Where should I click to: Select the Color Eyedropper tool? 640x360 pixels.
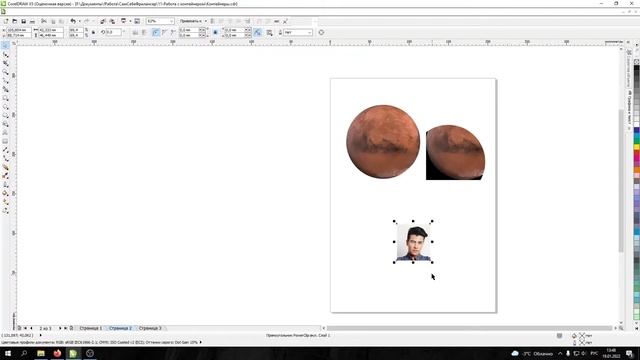coord(5,176)
